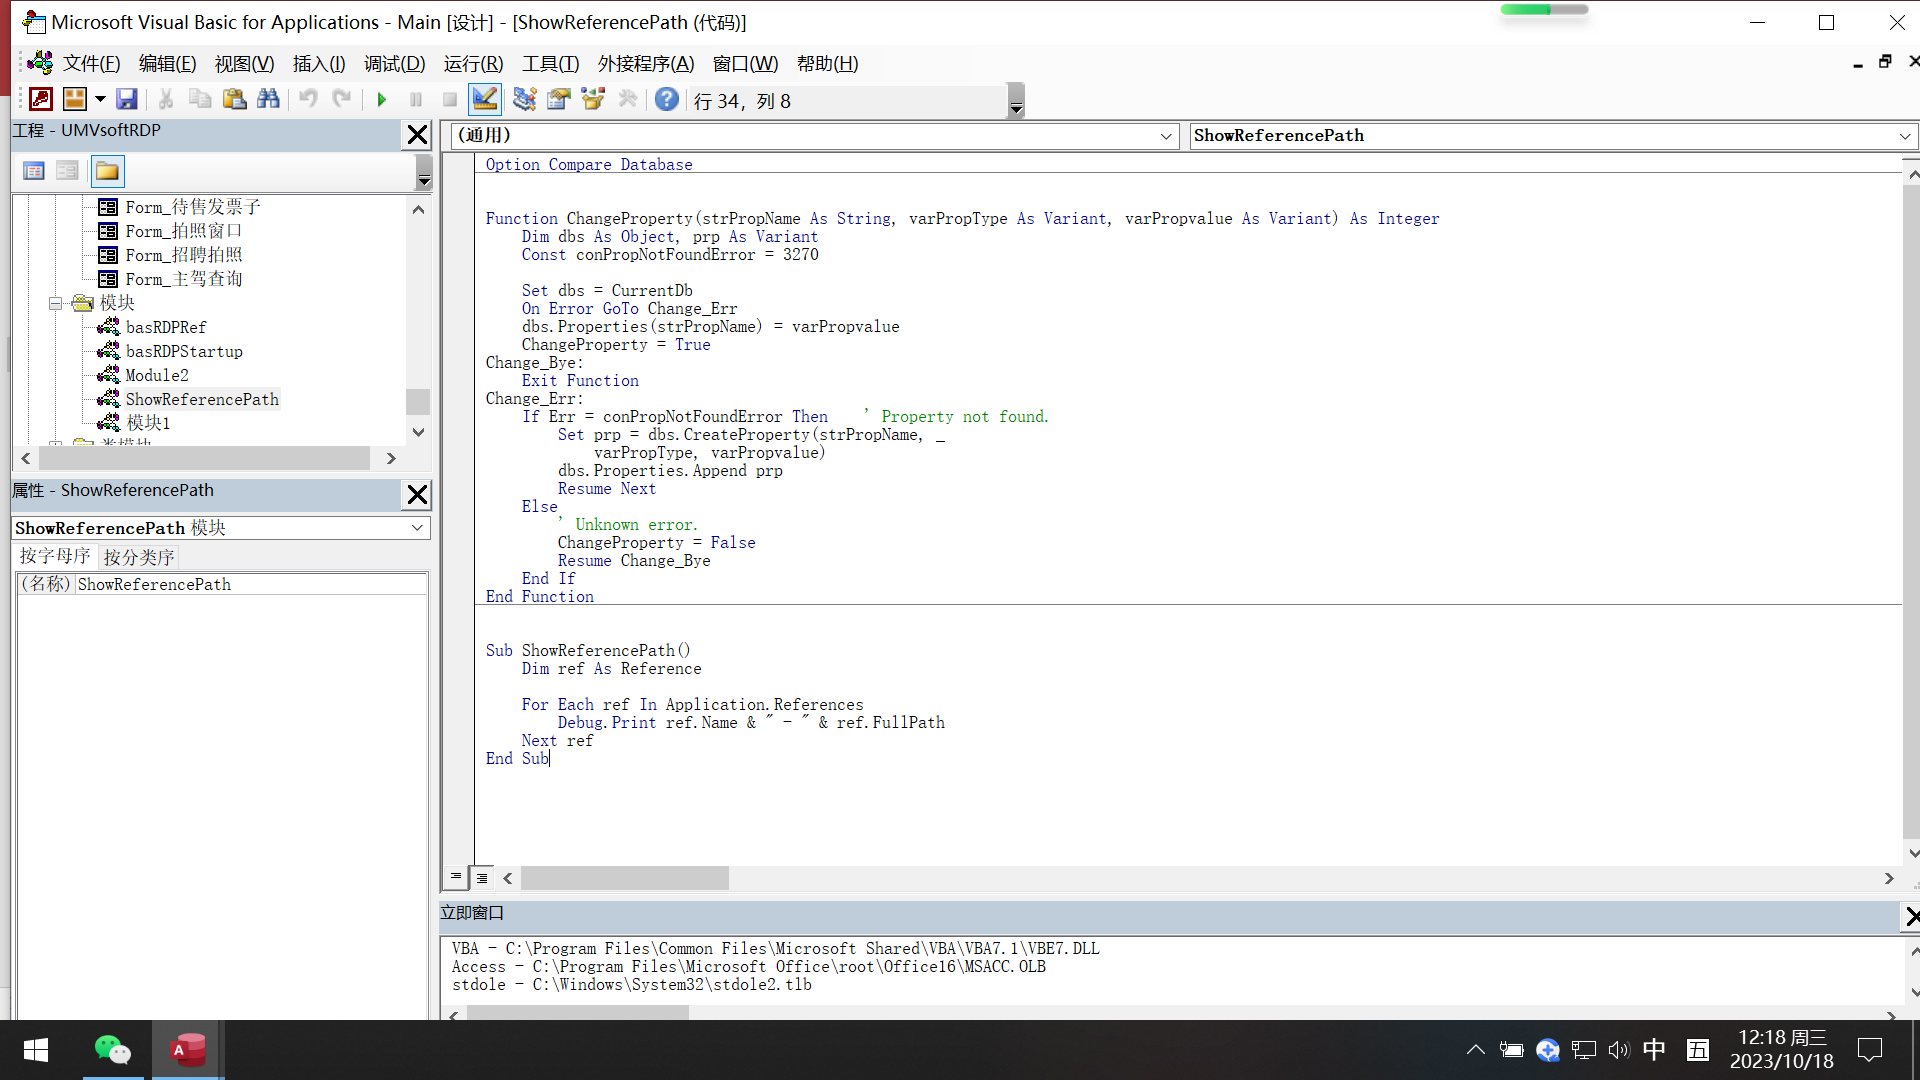Click the Copy toolbar icon
The image size is (1920, 1080).
click(200, 99)
